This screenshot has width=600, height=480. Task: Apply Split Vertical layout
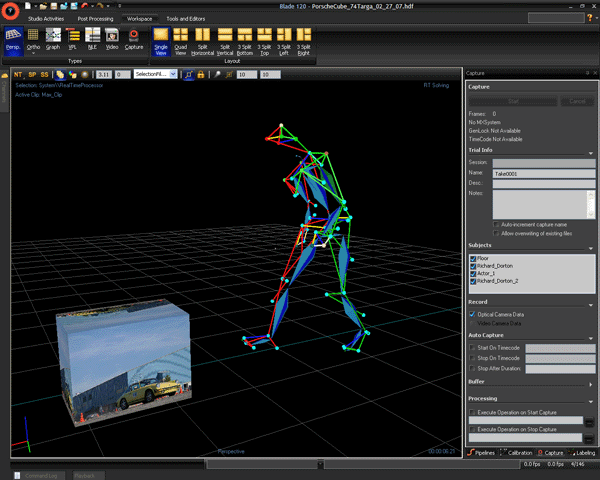coord(225,41)
